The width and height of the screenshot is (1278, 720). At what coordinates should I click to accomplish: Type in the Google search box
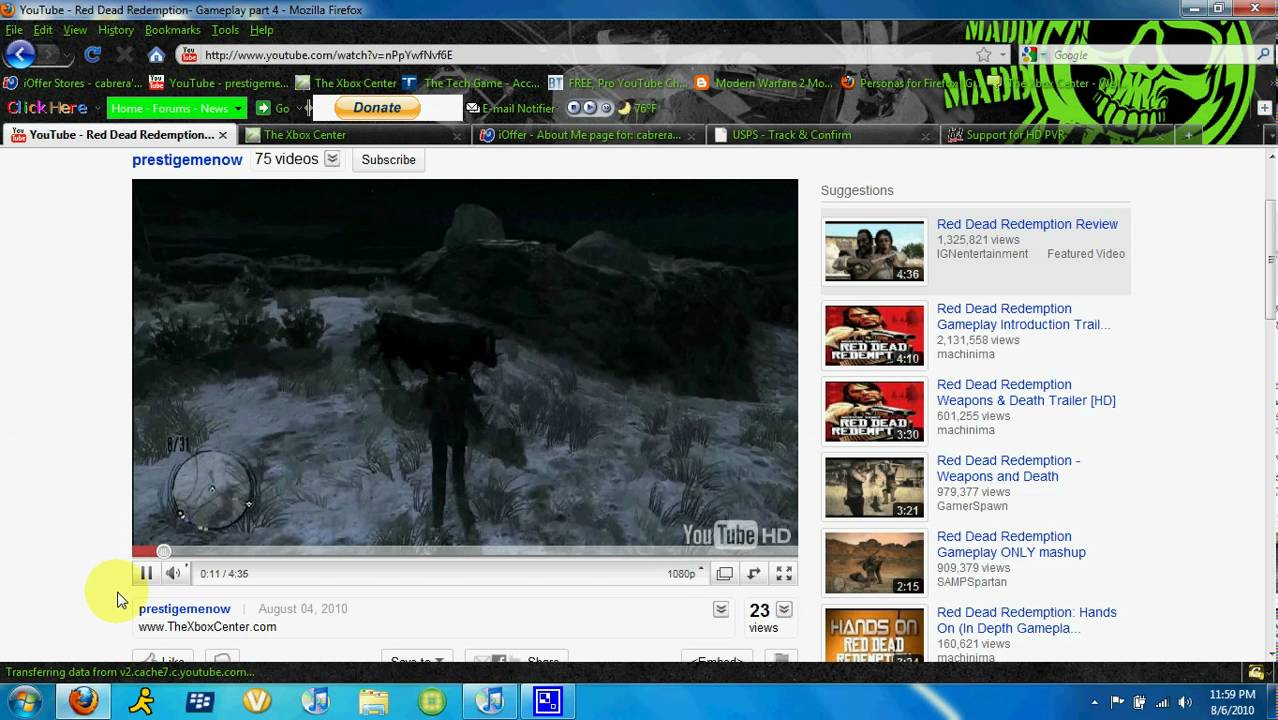point(1150,55)
